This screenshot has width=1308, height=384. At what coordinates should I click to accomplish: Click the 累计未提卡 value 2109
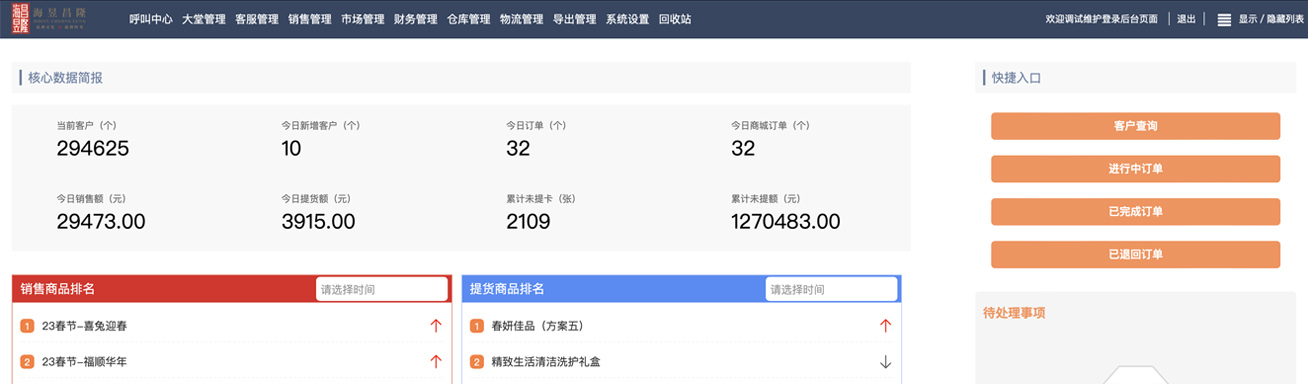(528, 221)
